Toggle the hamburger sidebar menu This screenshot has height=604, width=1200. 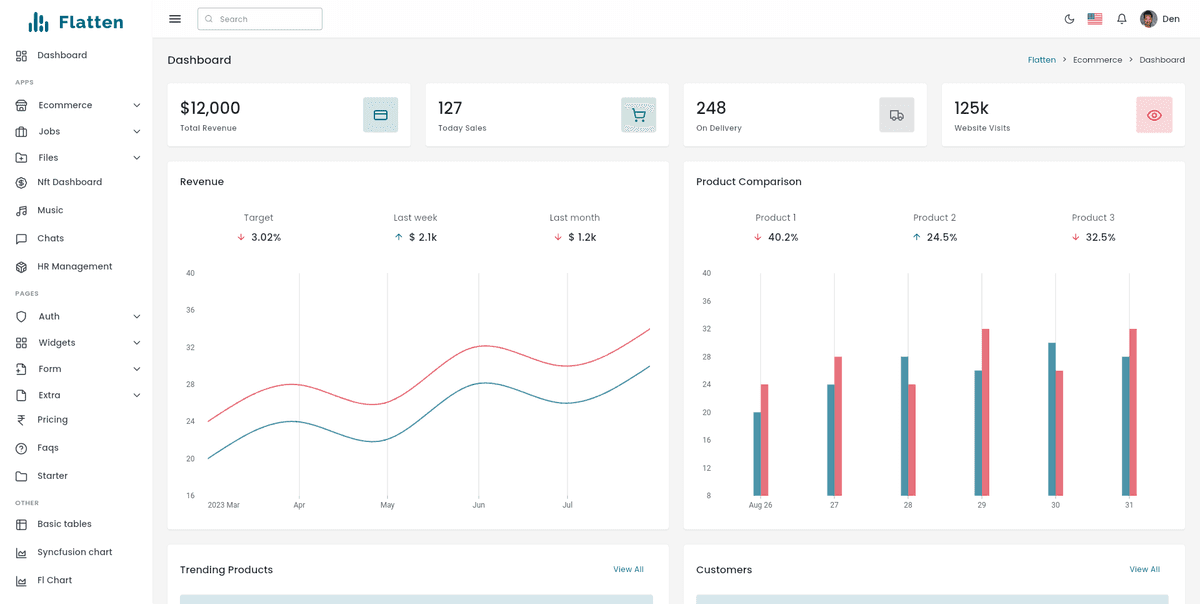(x=175, y=19)
